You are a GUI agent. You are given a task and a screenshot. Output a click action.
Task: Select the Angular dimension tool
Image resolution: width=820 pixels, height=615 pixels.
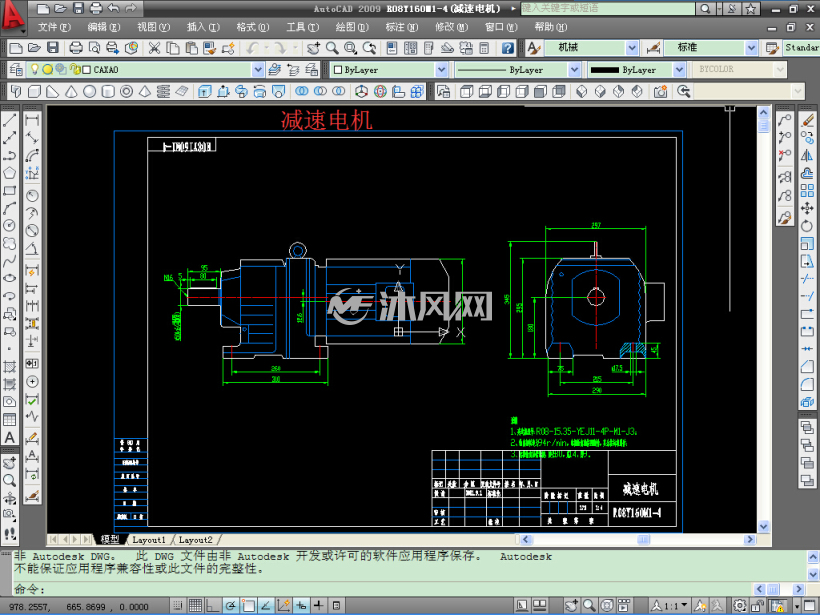tap(32, 248)
